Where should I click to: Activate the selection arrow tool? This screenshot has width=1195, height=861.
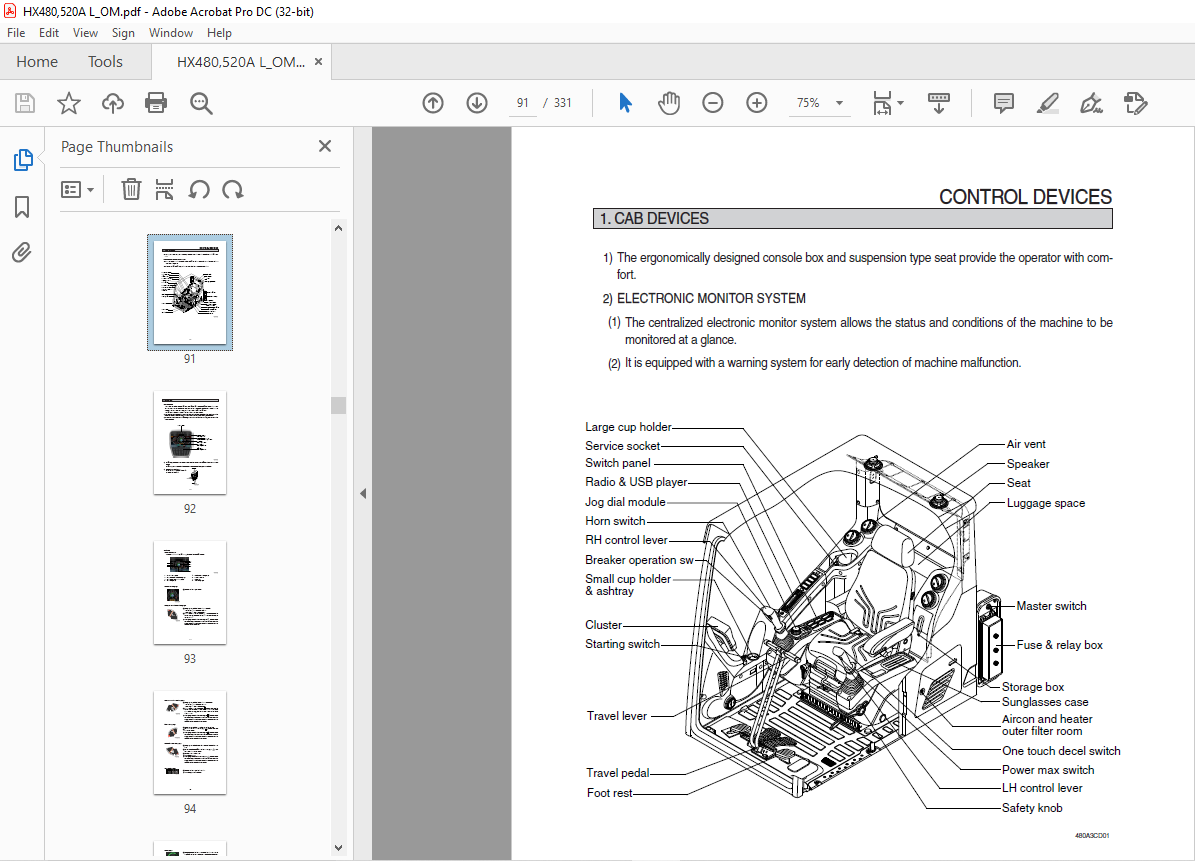[625, 103]
